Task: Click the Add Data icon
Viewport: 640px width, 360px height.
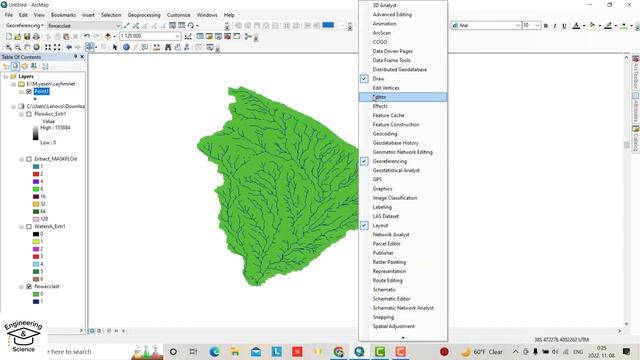Action: (108, 36)
